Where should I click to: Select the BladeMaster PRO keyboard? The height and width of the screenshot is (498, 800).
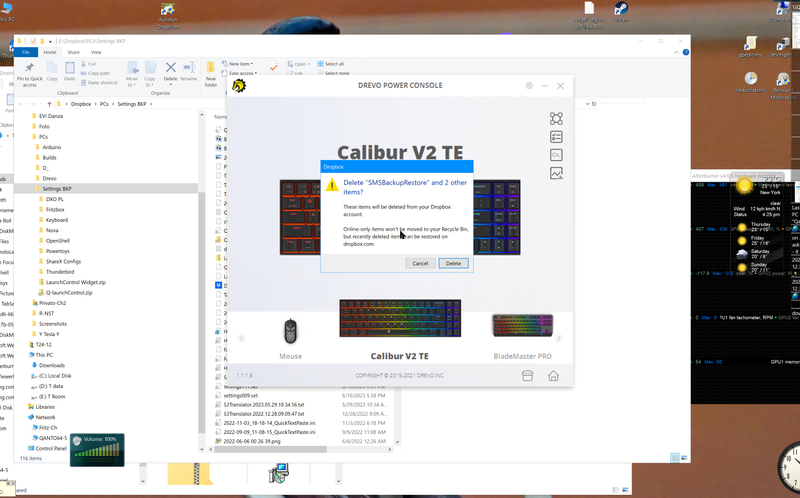click(x=522, y=327)
